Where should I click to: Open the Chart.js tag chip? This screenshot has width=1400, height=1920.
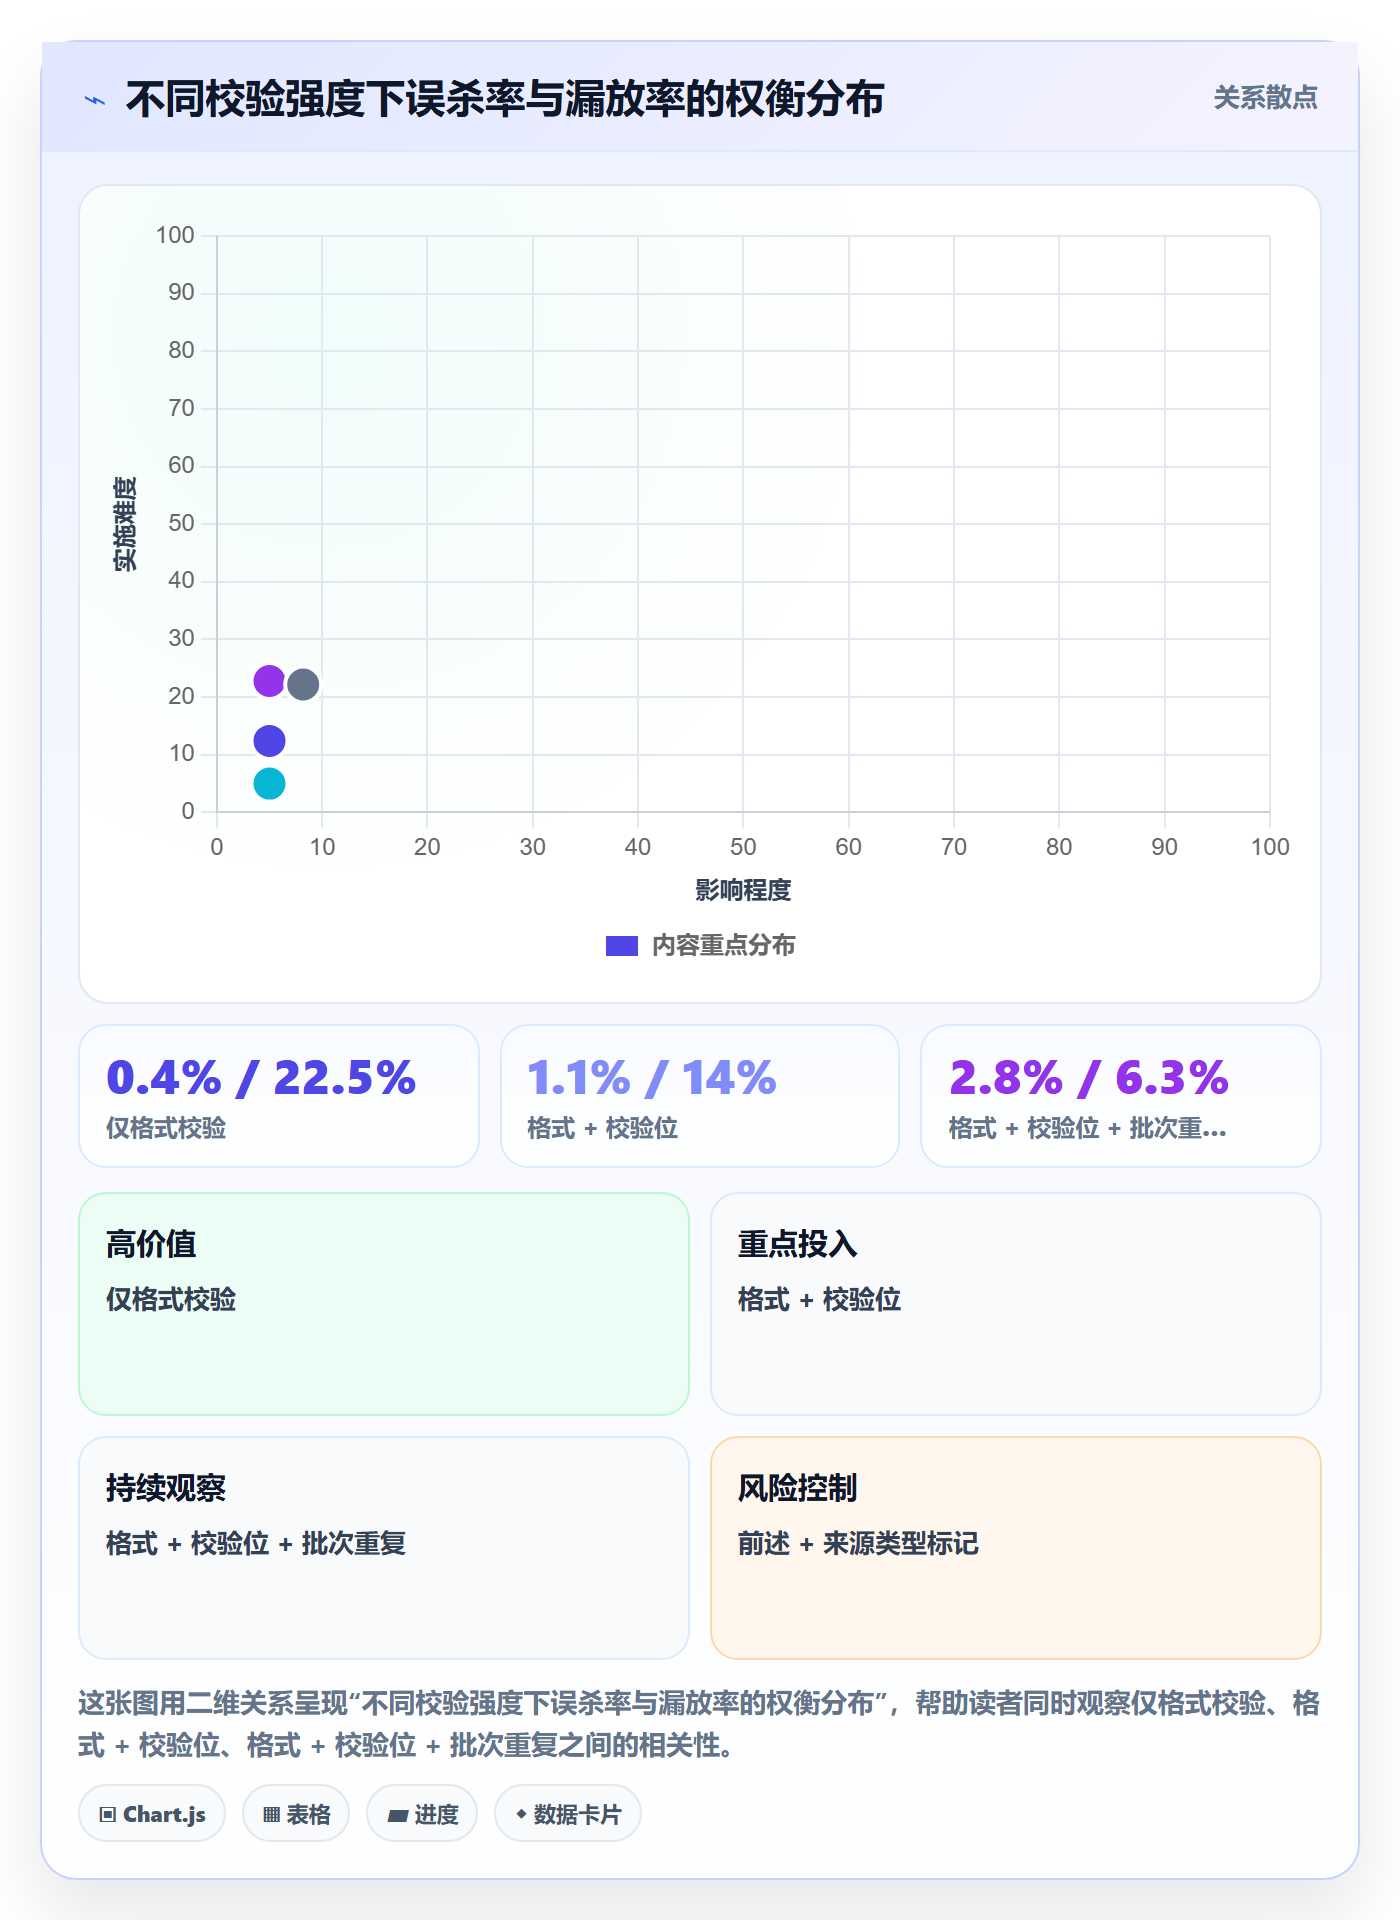click(152, 1814)
